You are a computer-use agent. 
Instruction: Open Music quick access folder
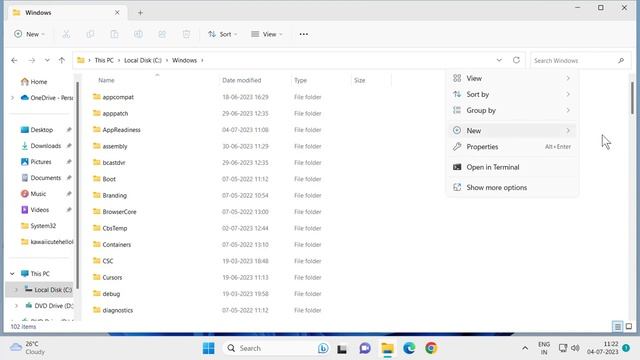point(33,194)
